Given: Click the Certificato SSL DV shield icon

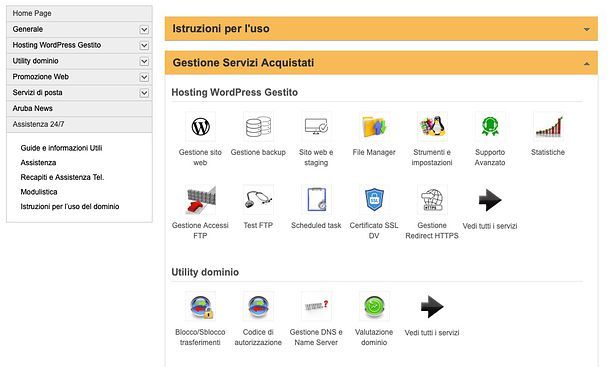Looking at the screenshot, I should 374,200.
